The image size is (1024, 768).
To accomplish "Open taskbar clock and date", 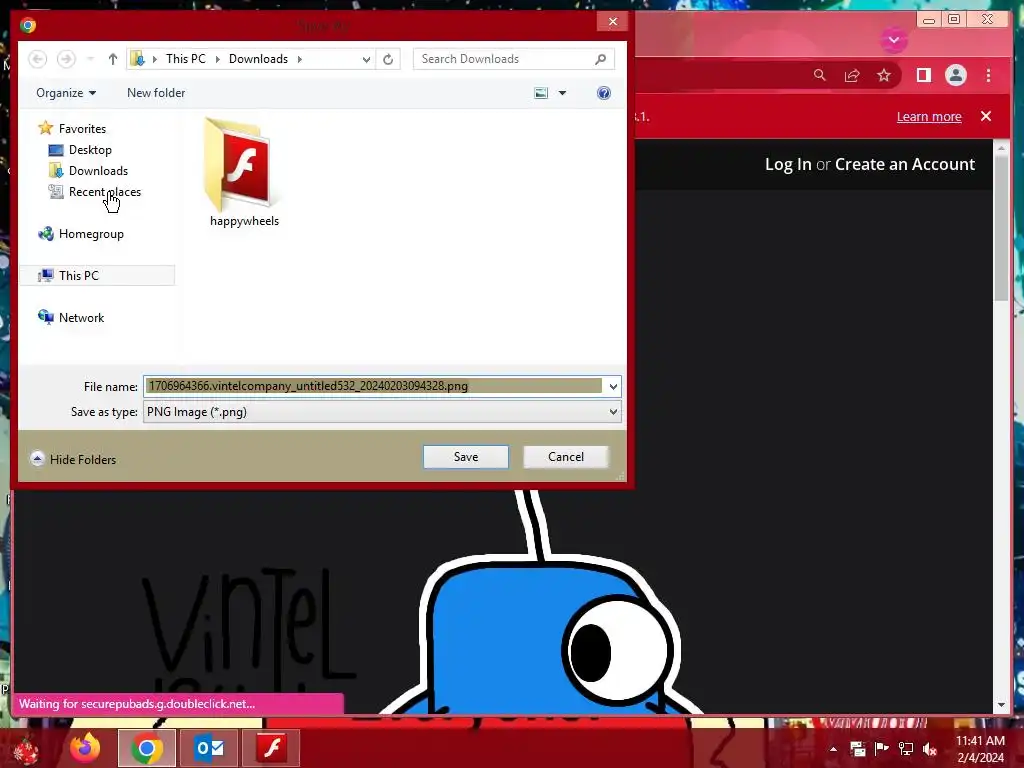I will tap(980, 749).
